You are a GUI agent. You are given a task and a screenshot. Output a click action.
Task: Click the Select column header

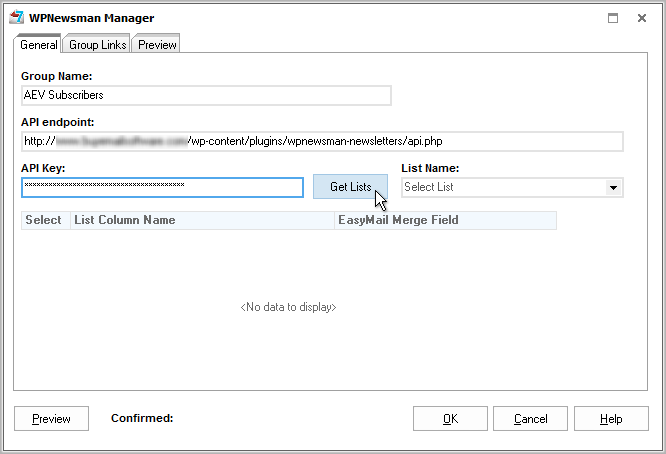click(x=46, y=220)
